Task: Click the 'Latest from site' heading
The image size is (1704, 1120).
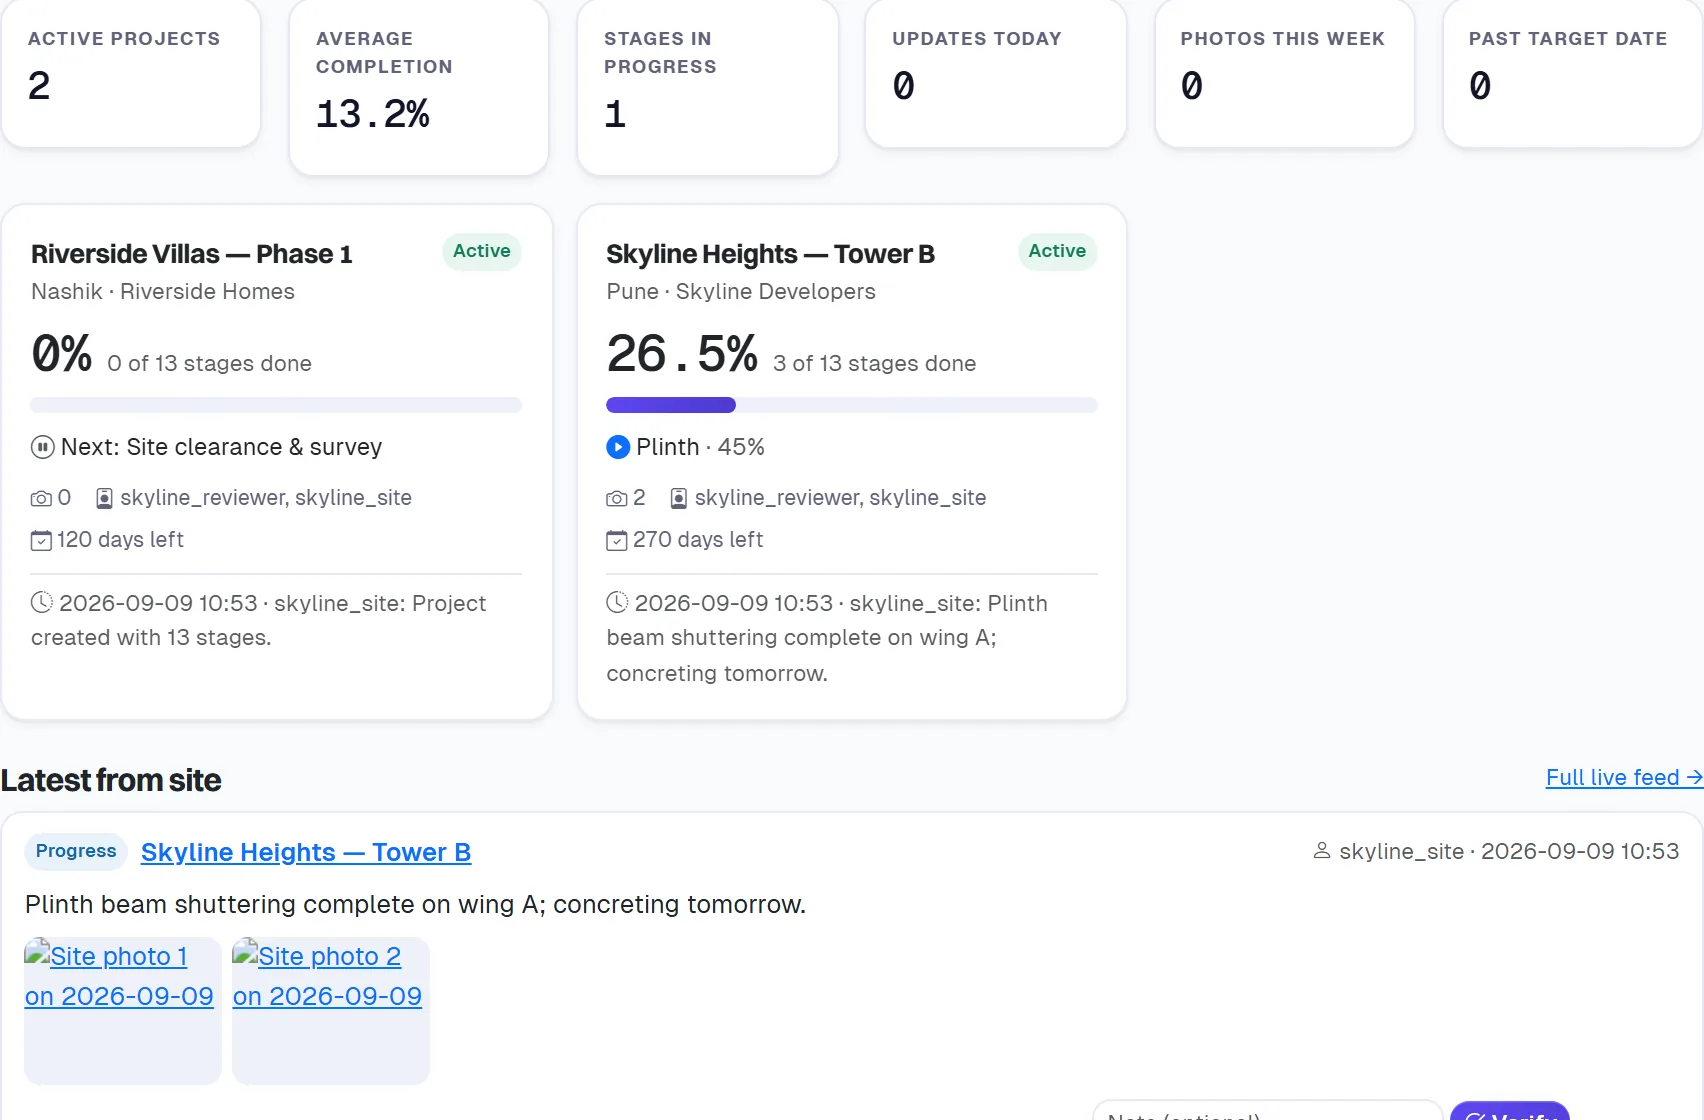Action: coord(111,780)
